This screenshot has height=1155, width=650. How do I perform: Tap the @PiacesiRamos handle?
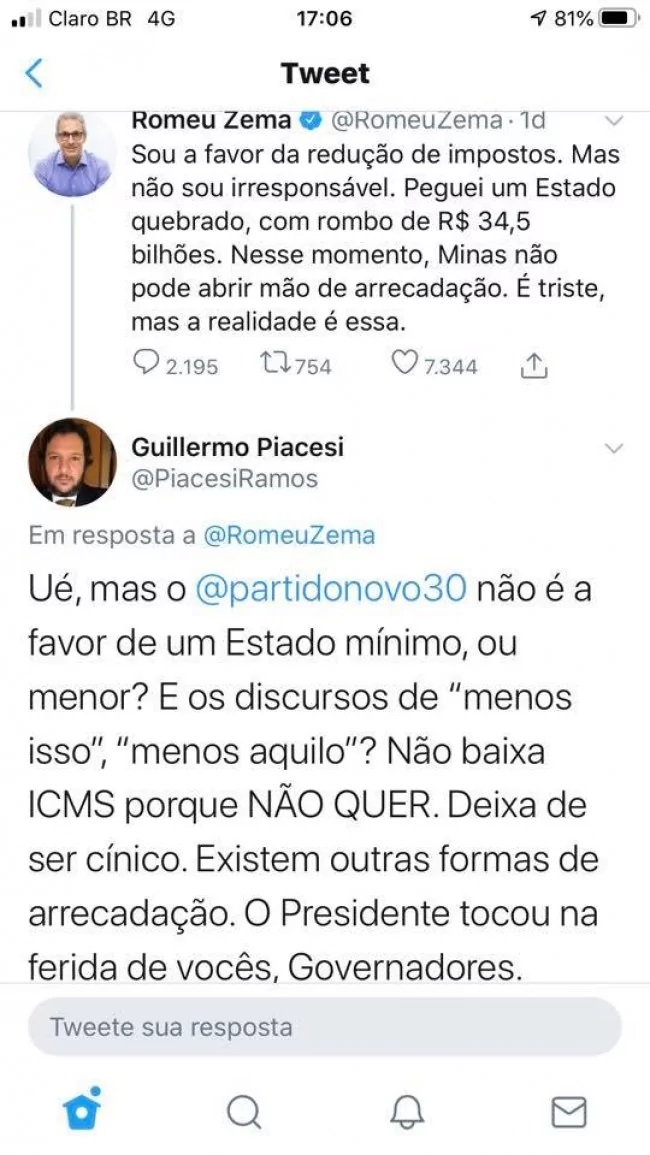(224, 479)
